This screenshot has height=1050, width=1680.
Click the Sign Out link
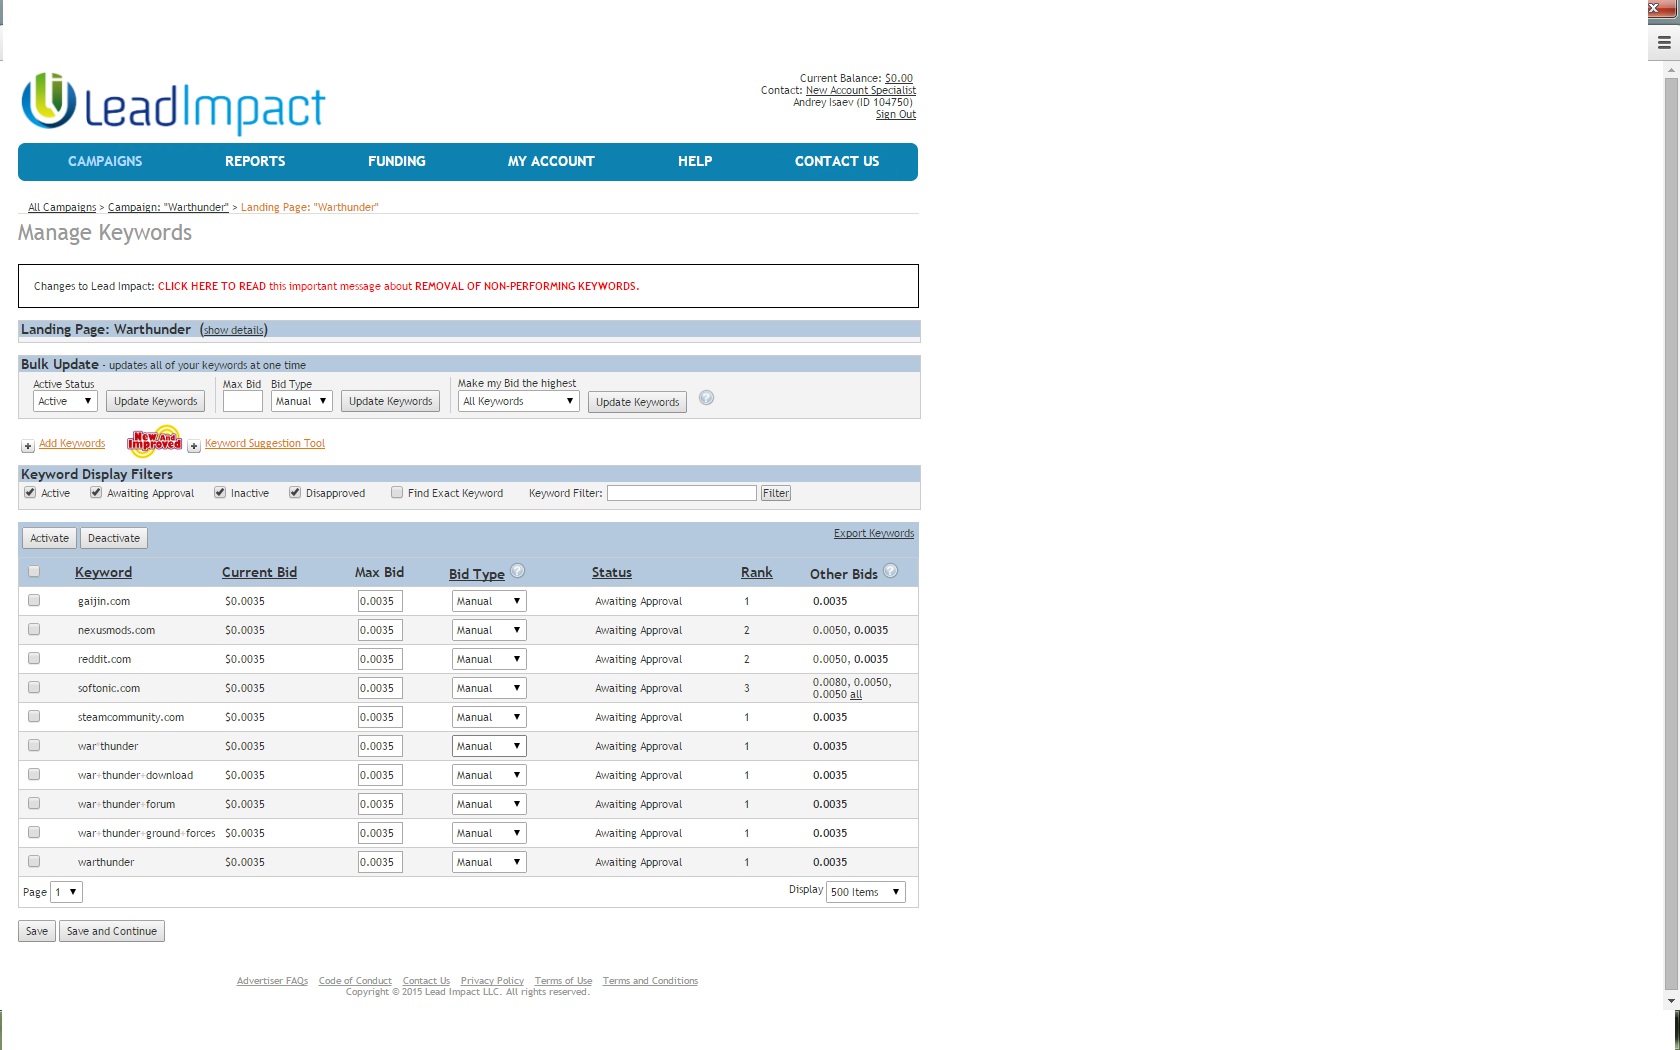coord(896,115)
